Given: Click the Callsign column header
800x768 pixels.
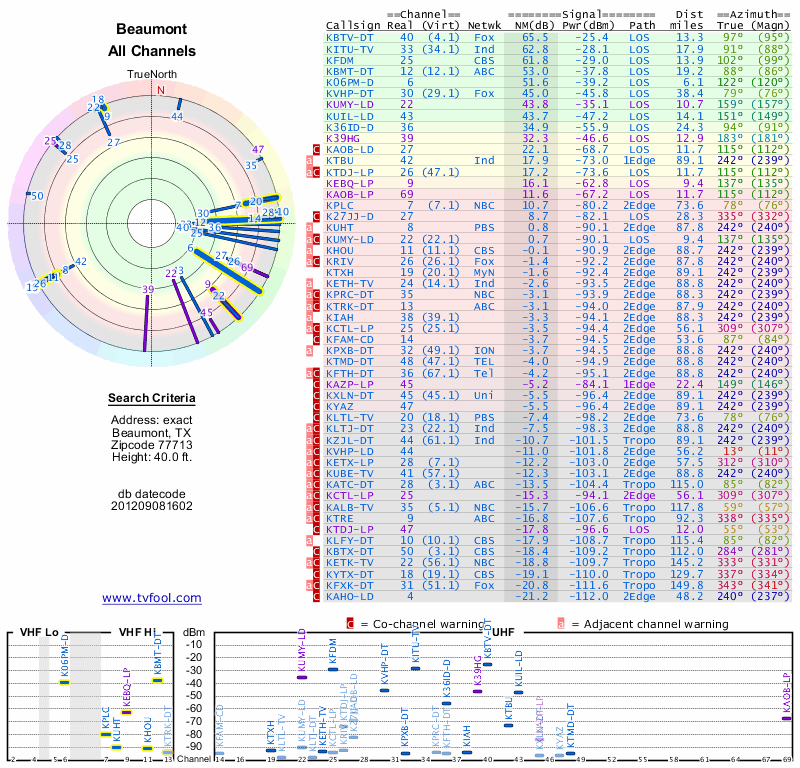Looking at the screenshot, I should (353, 26).
